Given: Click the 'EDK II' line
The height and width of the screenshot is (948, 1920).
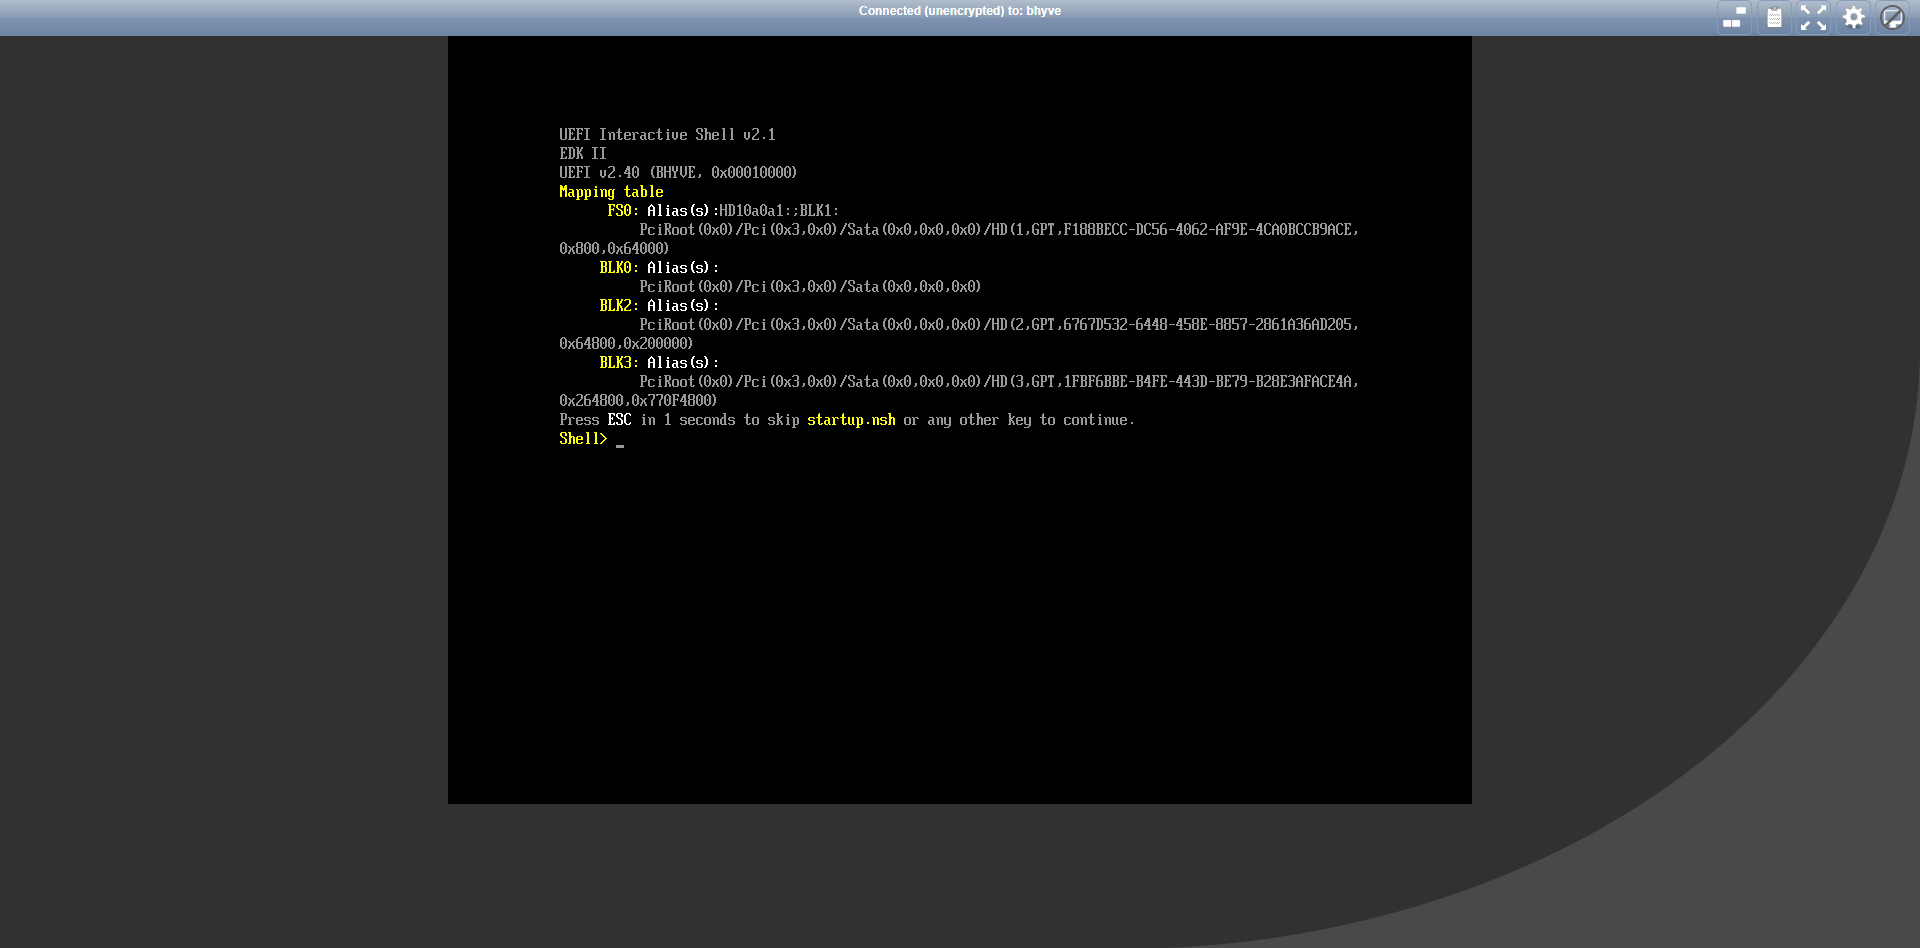Looking at the screenshot, I should pos(583,154).
